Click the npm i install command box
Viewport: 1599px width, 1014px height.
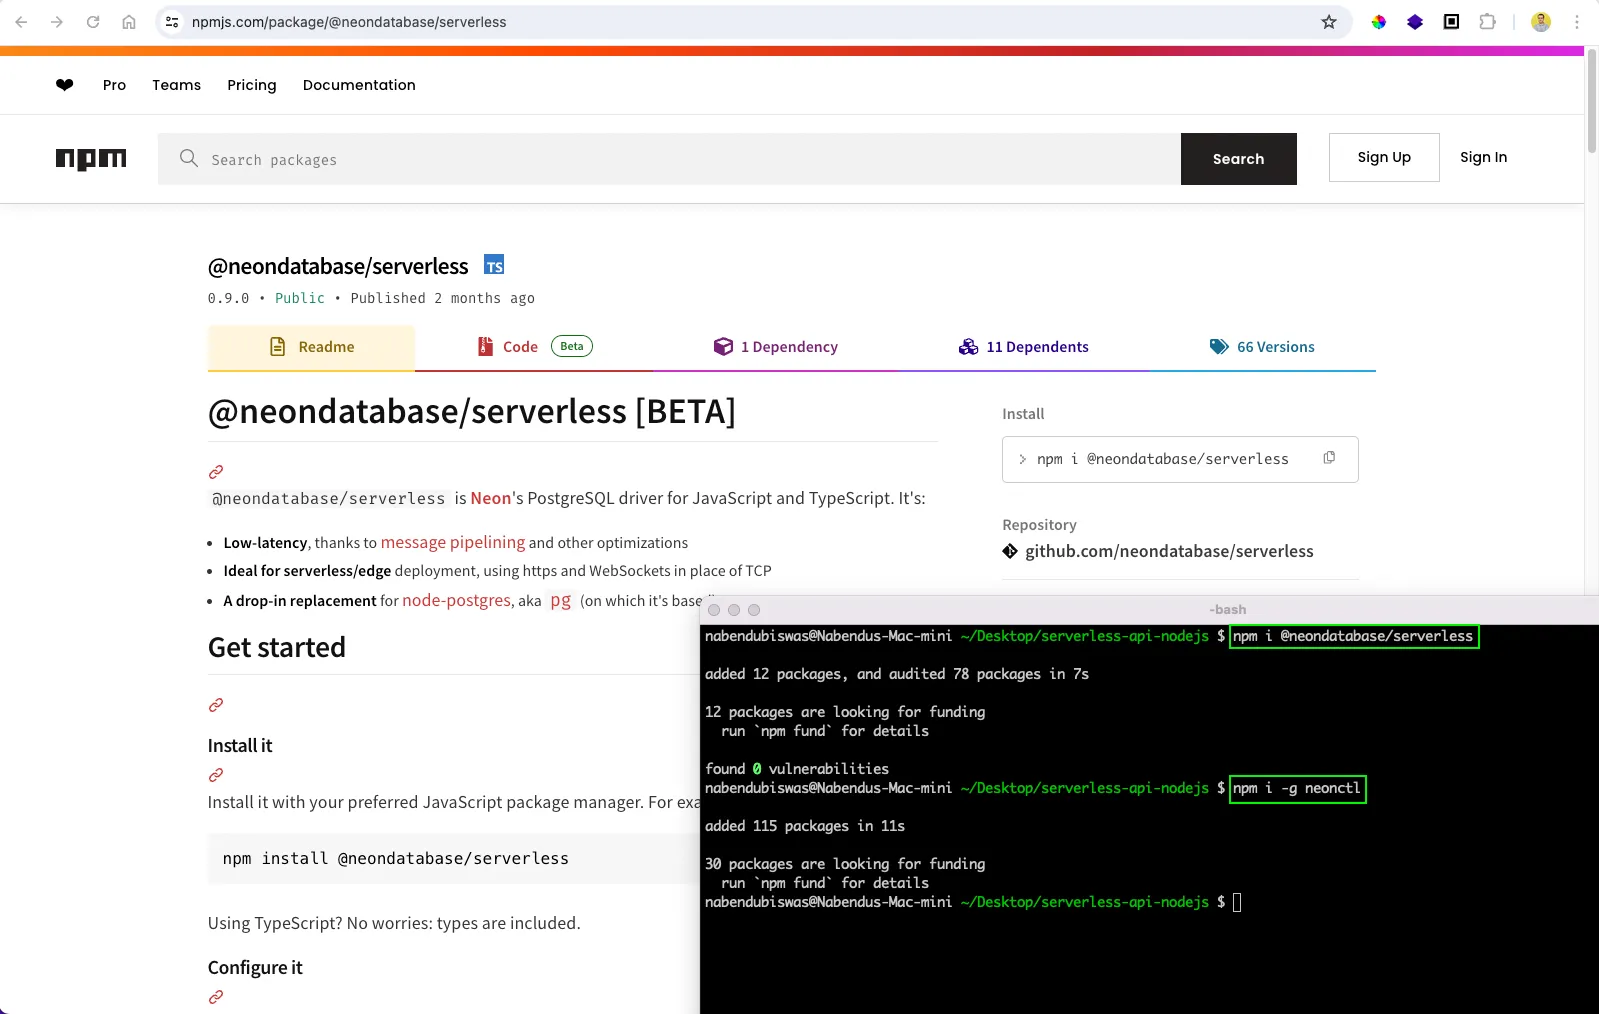click(1180, 459)
